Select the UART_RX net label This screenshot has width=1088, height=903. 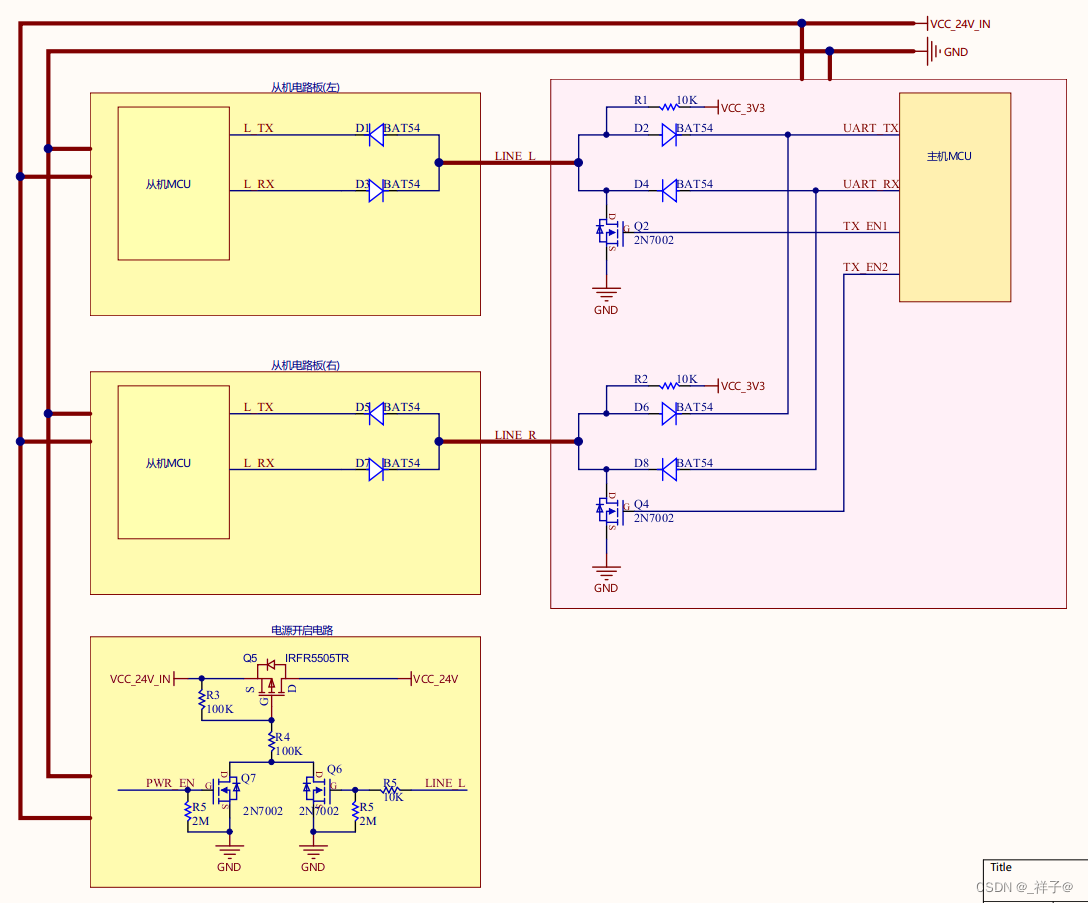coord(870,184)
